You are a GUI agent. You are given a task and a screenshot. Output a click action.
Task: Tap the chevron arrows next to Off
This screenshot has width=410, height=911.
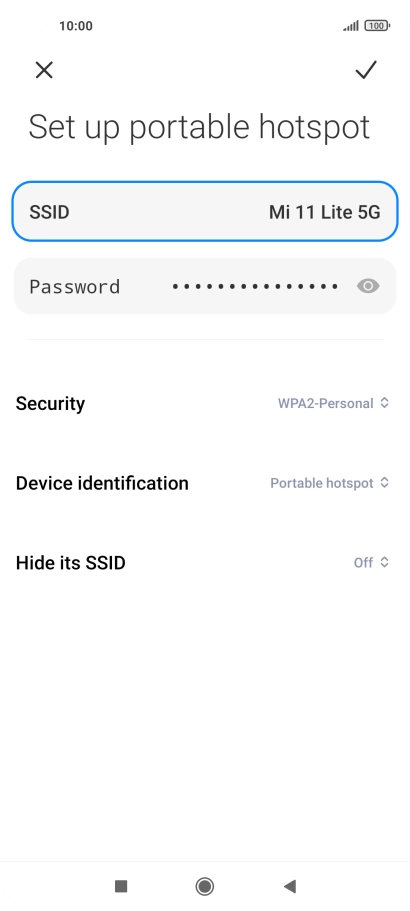point(384,562)
